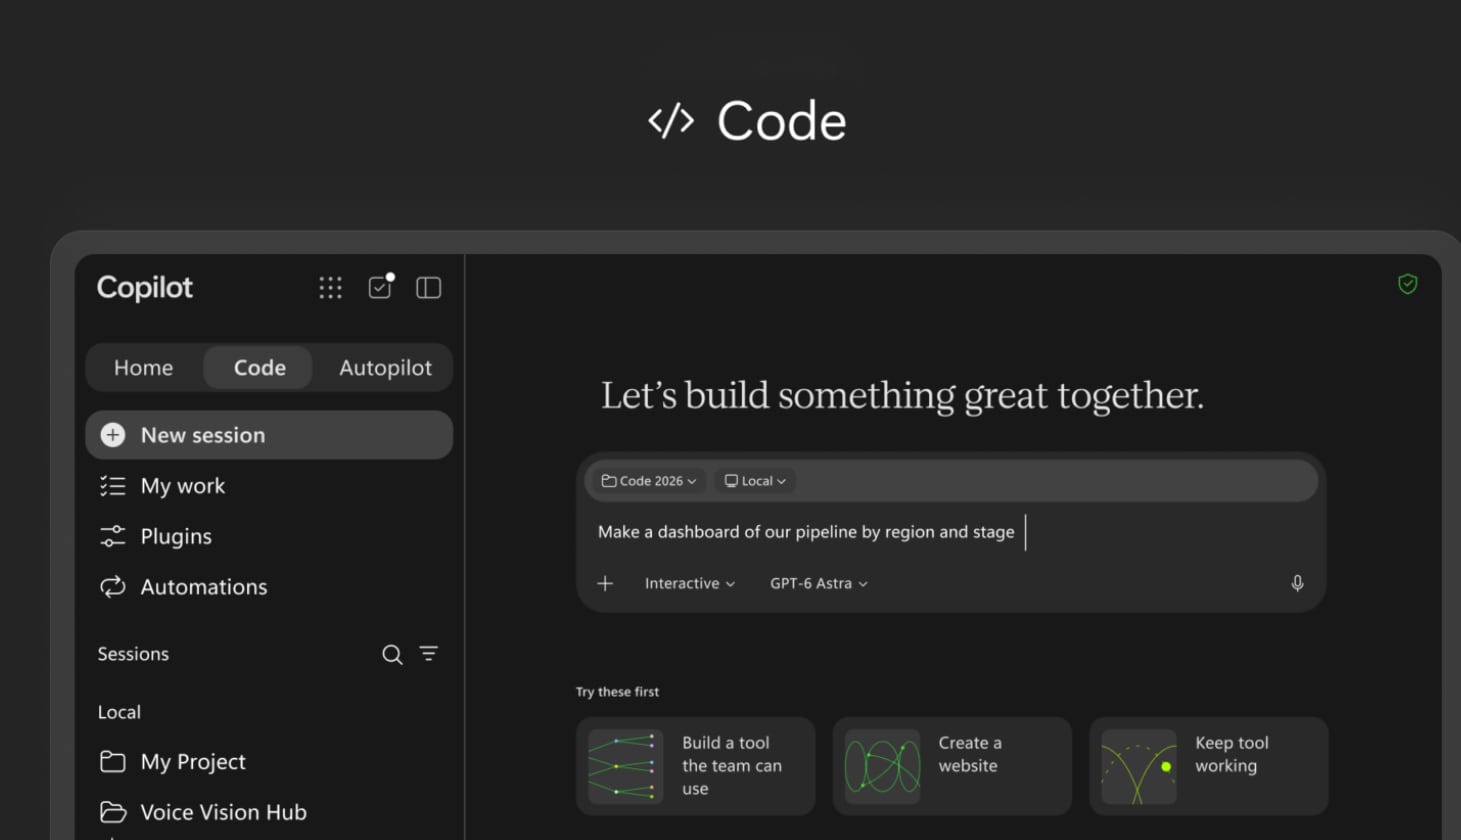Open My work
The image size is (1461, 840).
coord(269,486)
